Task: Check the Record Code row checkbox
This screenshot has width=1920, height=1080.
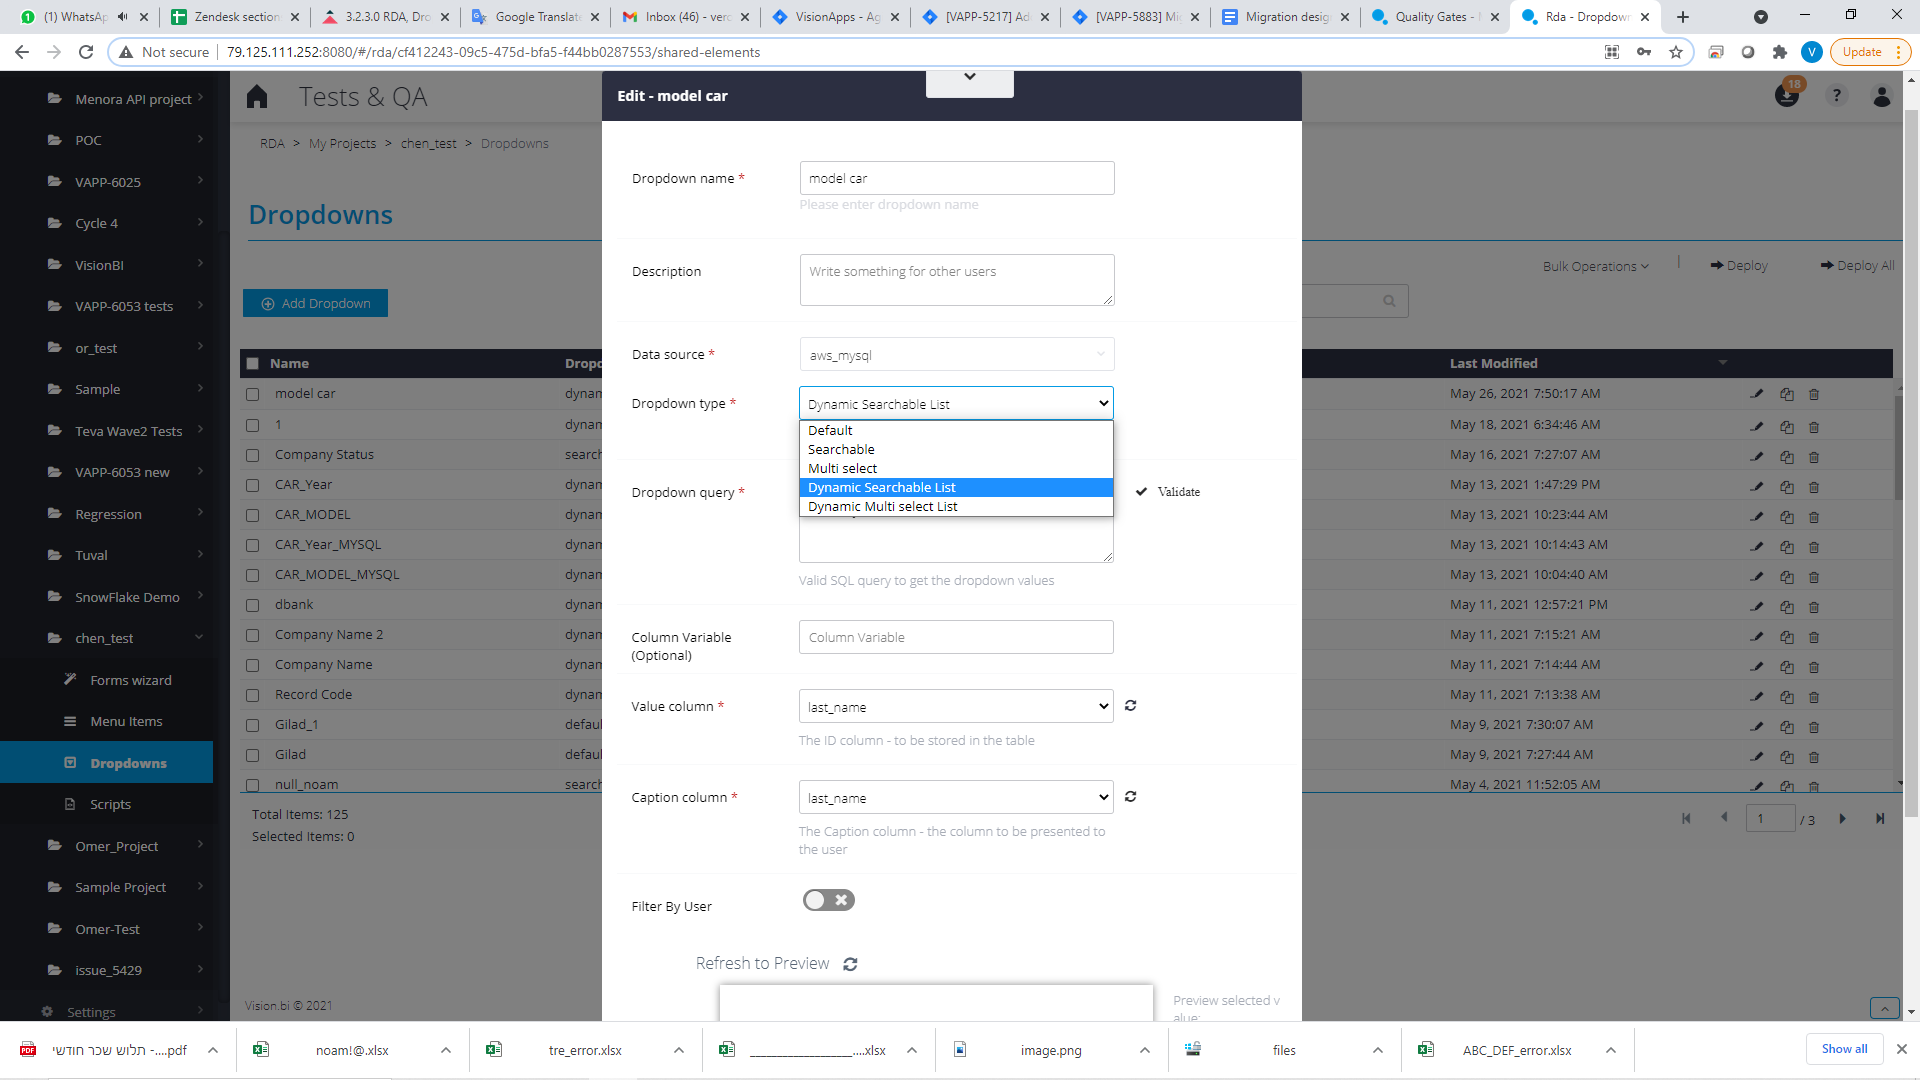Action: click(x=253, y=696)
